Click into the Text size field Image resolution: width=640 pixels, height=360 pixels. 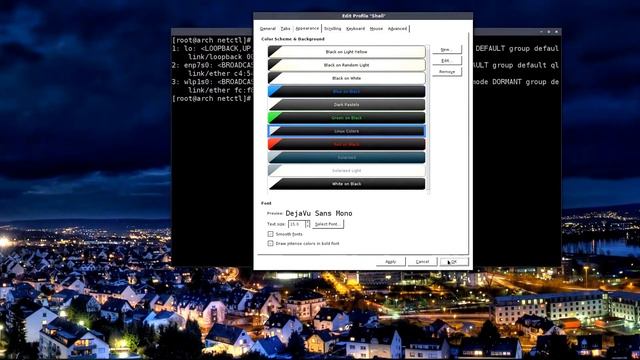click(297, 224)
